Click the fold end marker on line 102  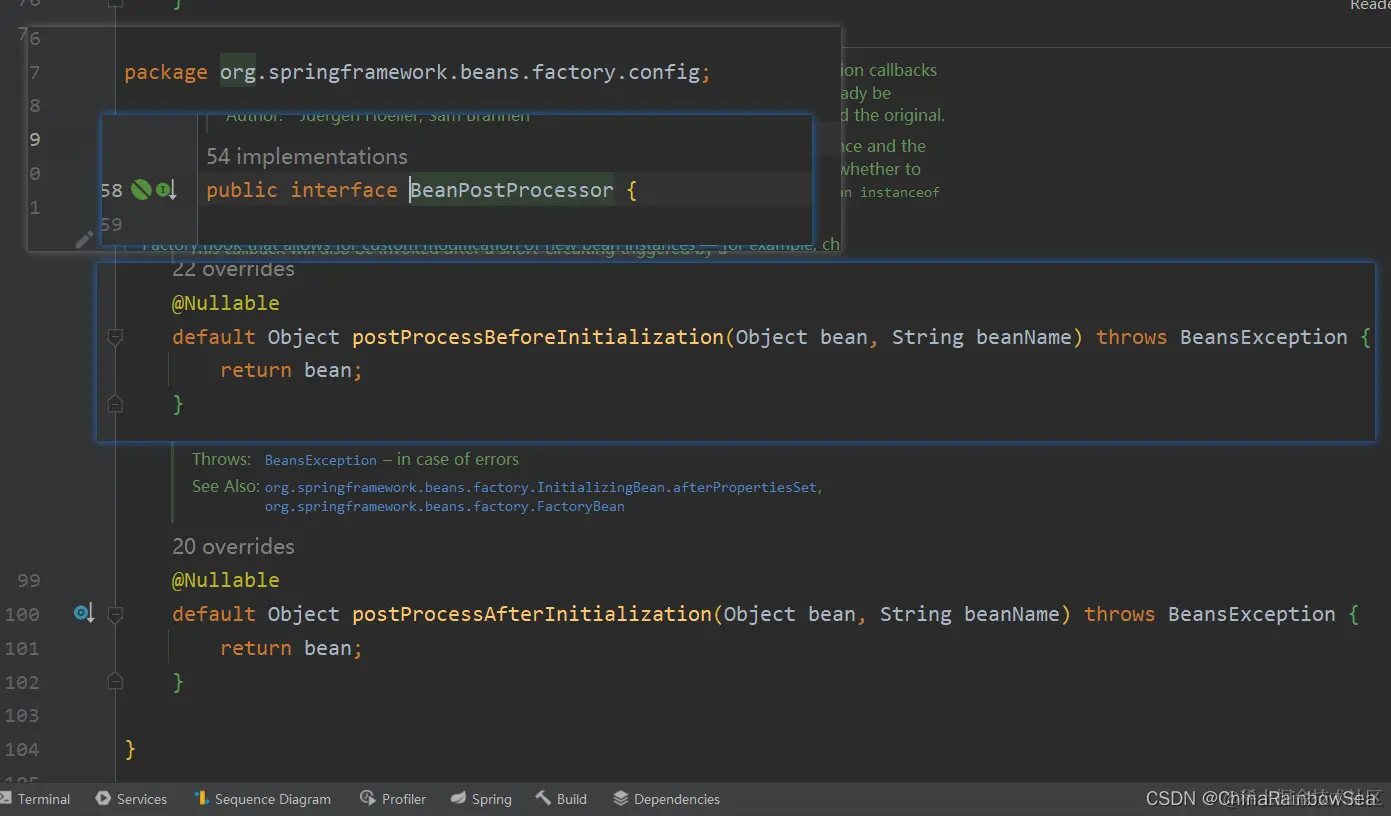pos(115,681)
